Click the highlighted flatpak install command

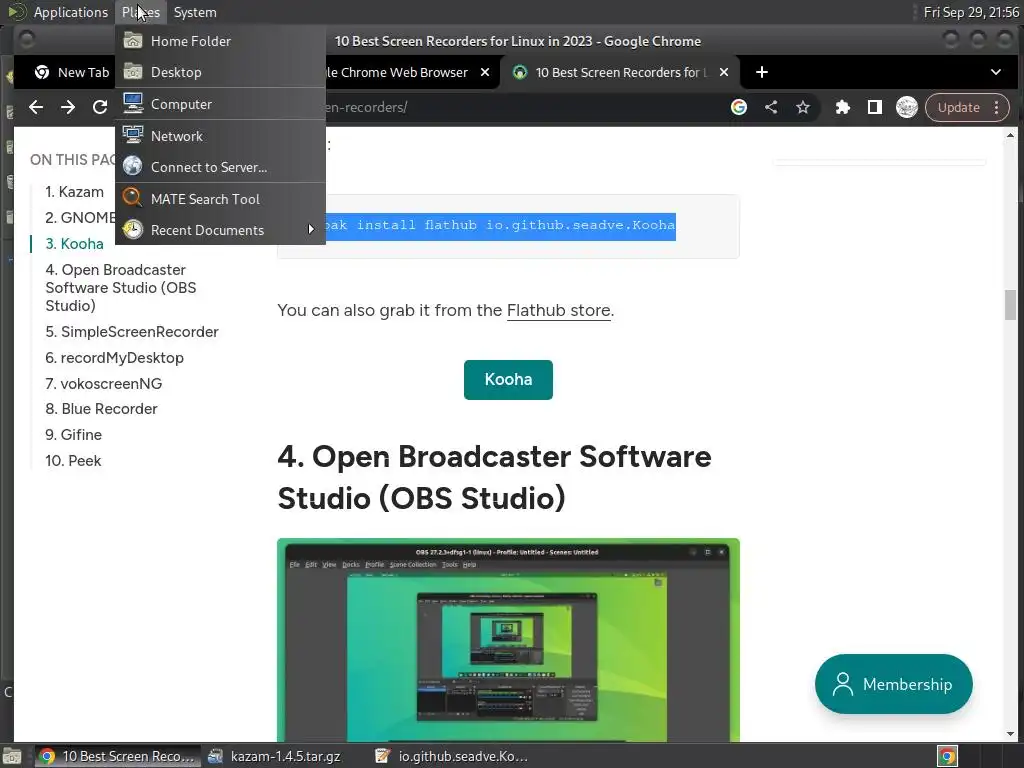500,226
